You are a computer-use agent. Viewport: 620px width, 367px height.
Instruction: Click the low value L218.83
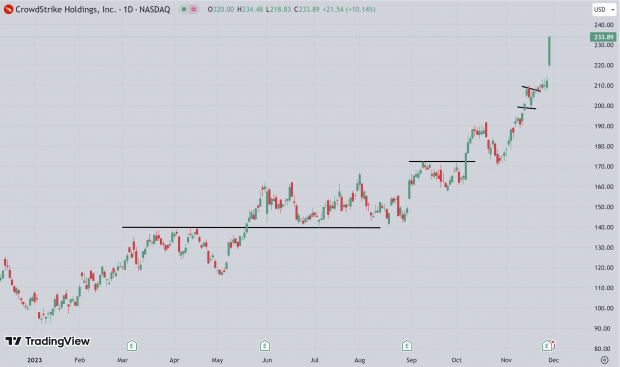(x=279, y=9)
